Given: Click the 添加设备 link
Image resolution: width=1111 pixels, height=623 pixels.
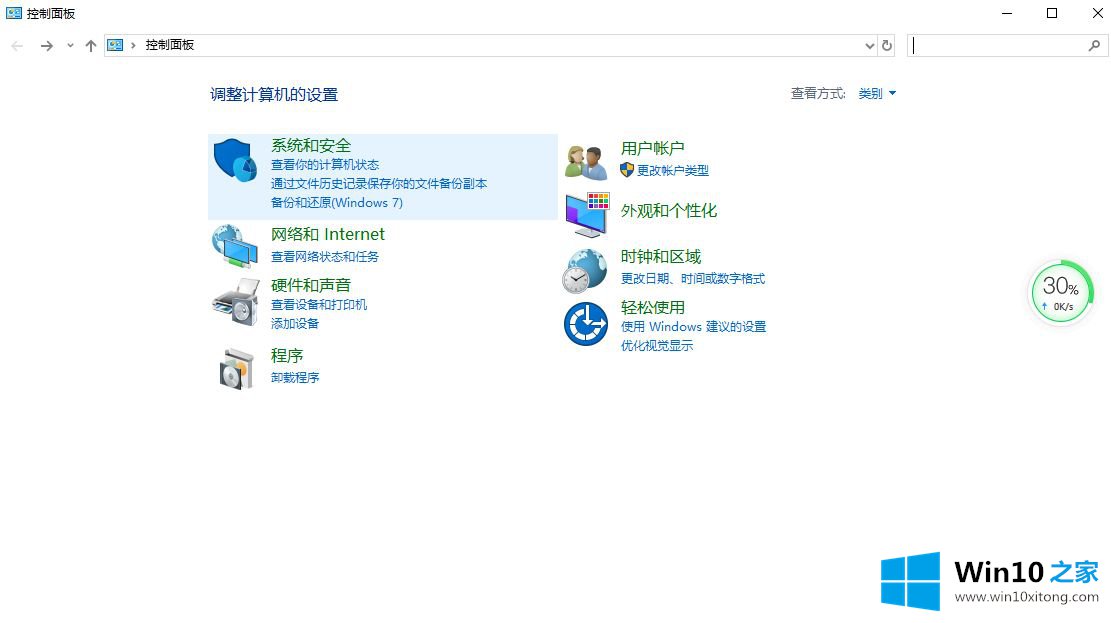Looking at the screenshot, I should (295, 324).
